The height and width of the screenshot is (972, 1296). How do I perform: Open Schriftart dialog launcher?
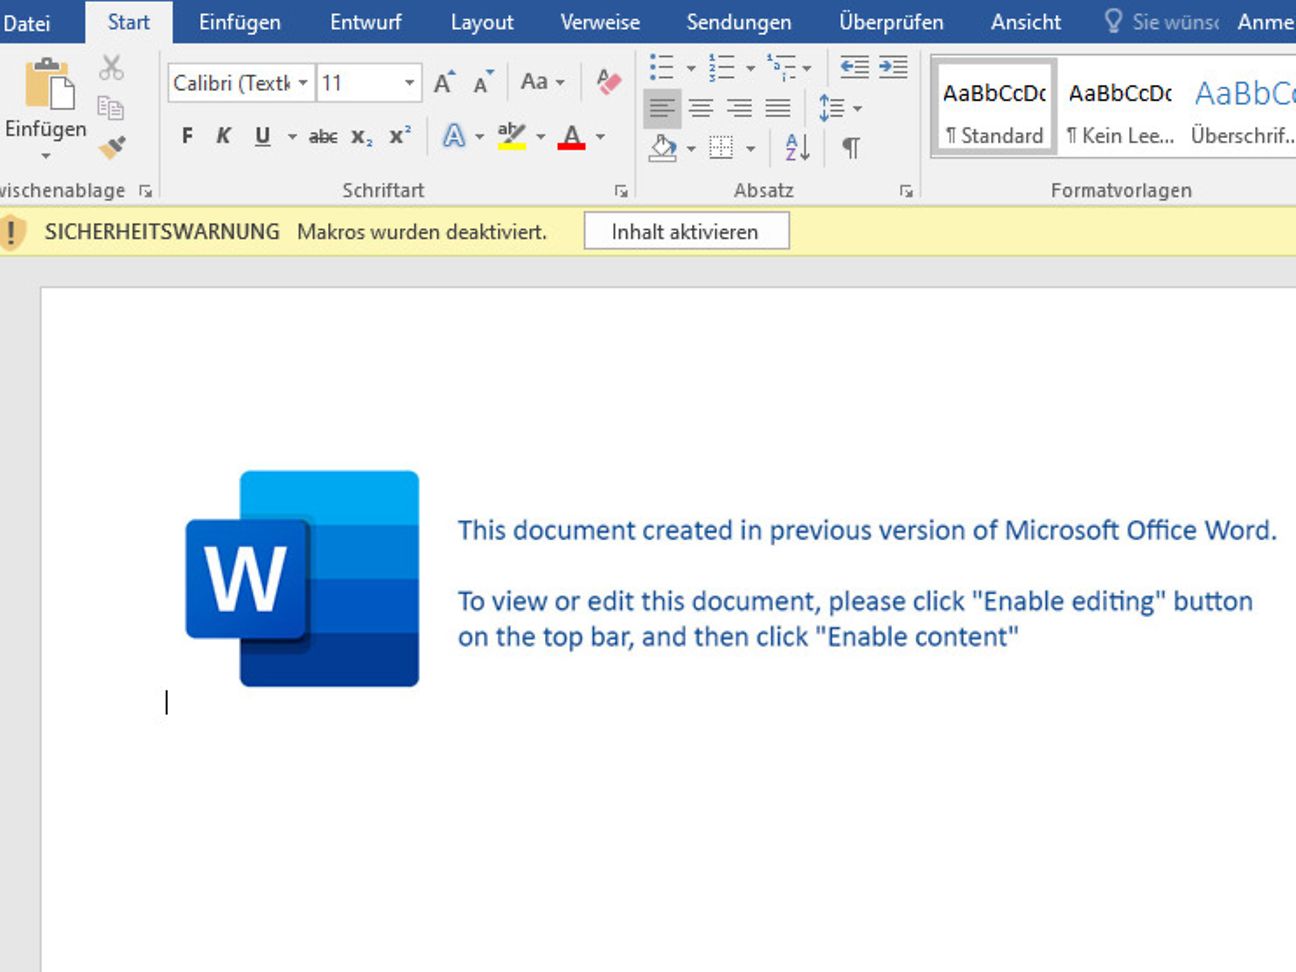click(621, 191)
